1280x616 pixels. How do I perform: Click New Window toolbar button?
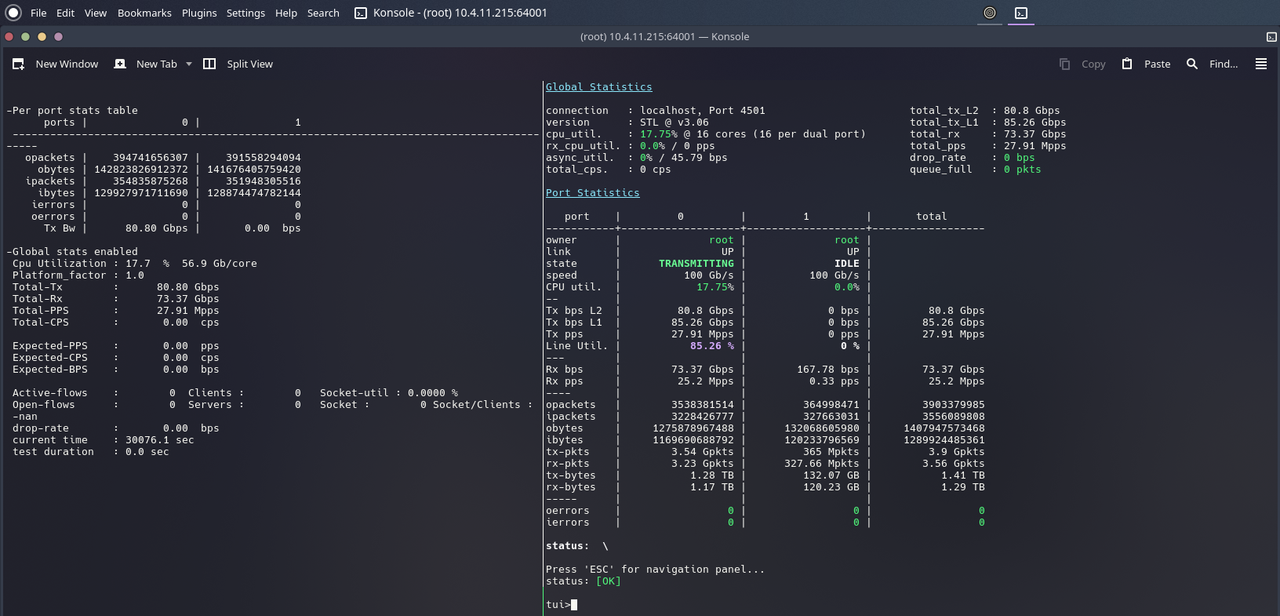point(55,64)
